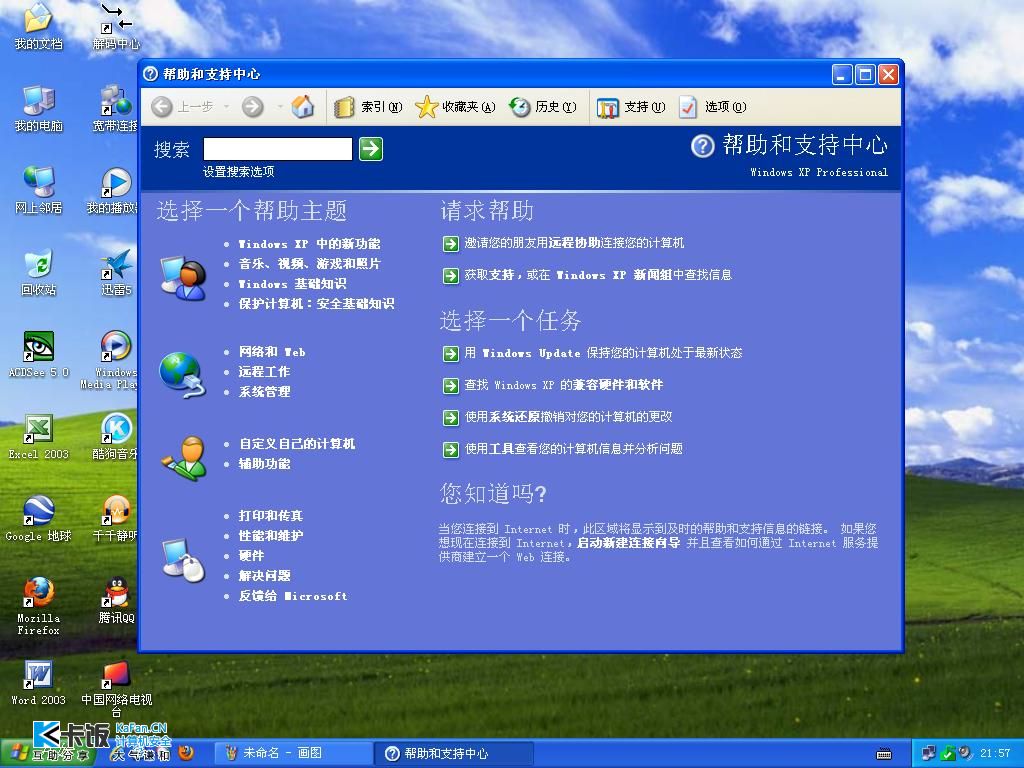1024x768 pixels.
Task: Open topic '远程工作'
Action: pyautogui.click(x=264, y=372)
